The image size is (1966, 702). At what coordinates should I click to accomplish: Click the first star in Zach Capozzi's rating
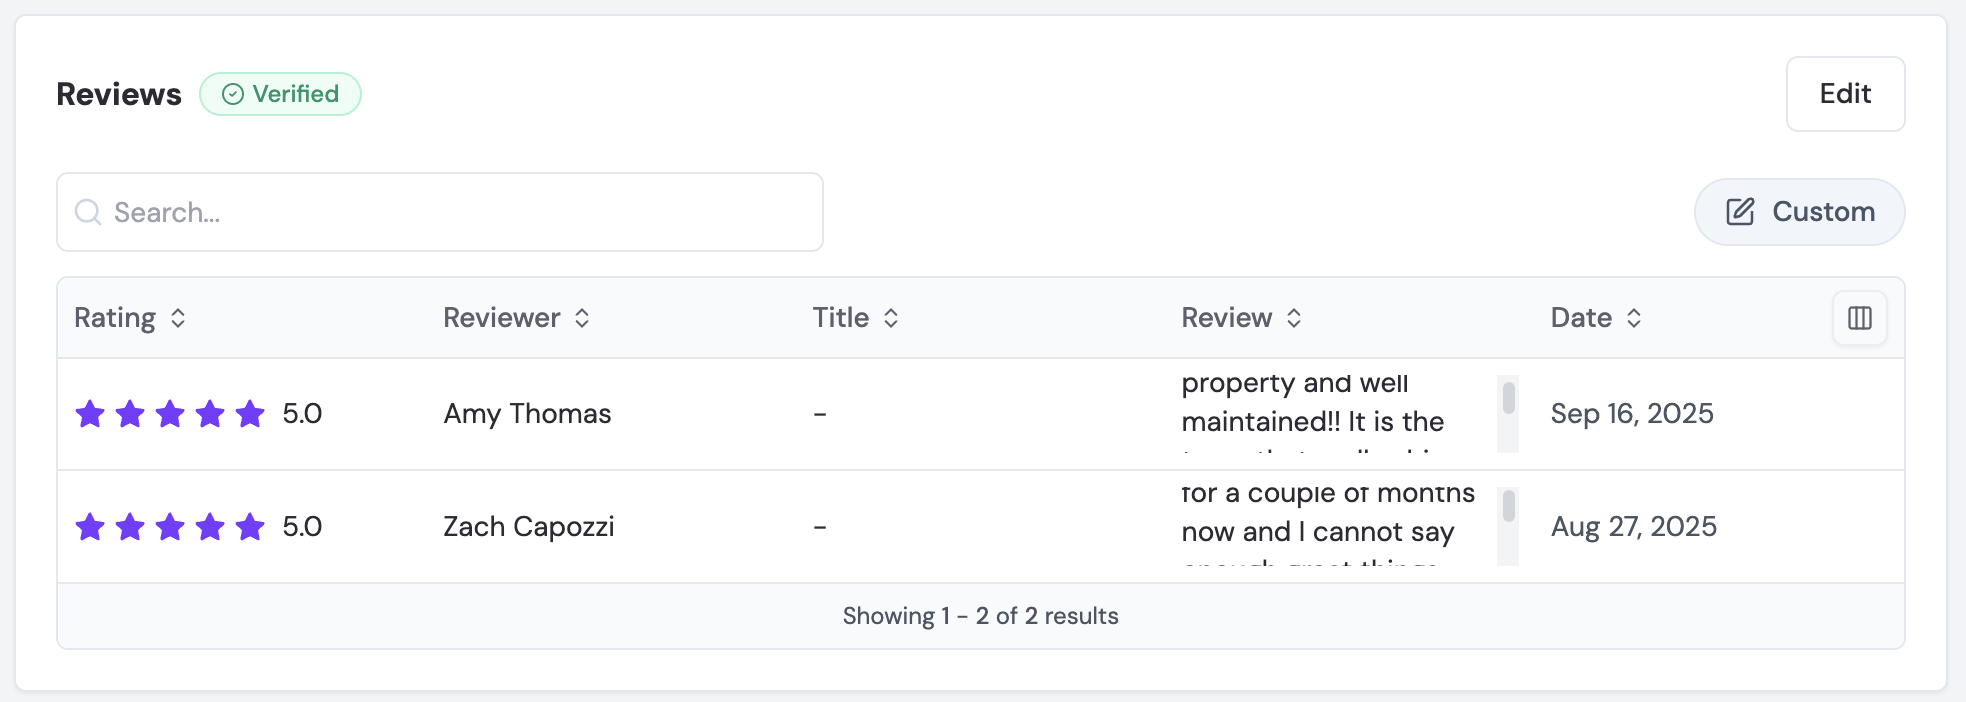(90, 526)
